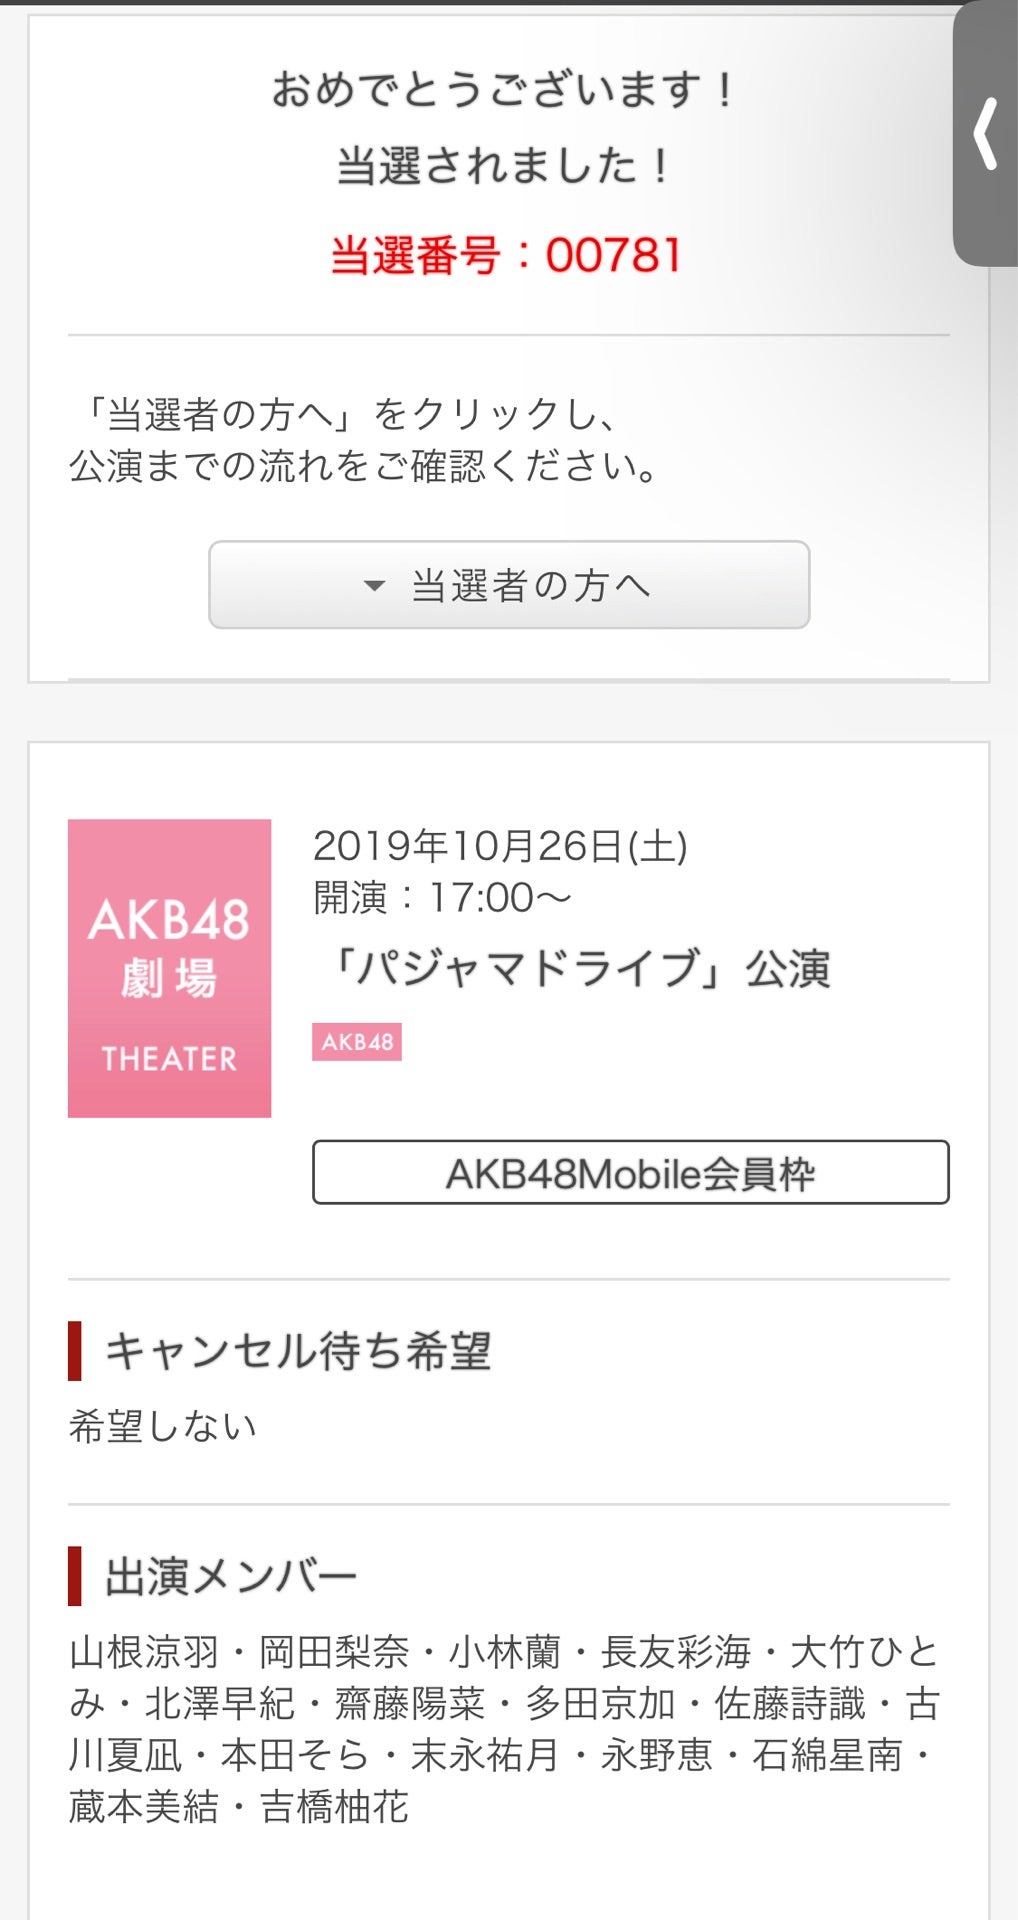1018x1920 pixels.
Task: Click the AKB48Mobile会員枠 box
Action: [x=630, y=1172]
